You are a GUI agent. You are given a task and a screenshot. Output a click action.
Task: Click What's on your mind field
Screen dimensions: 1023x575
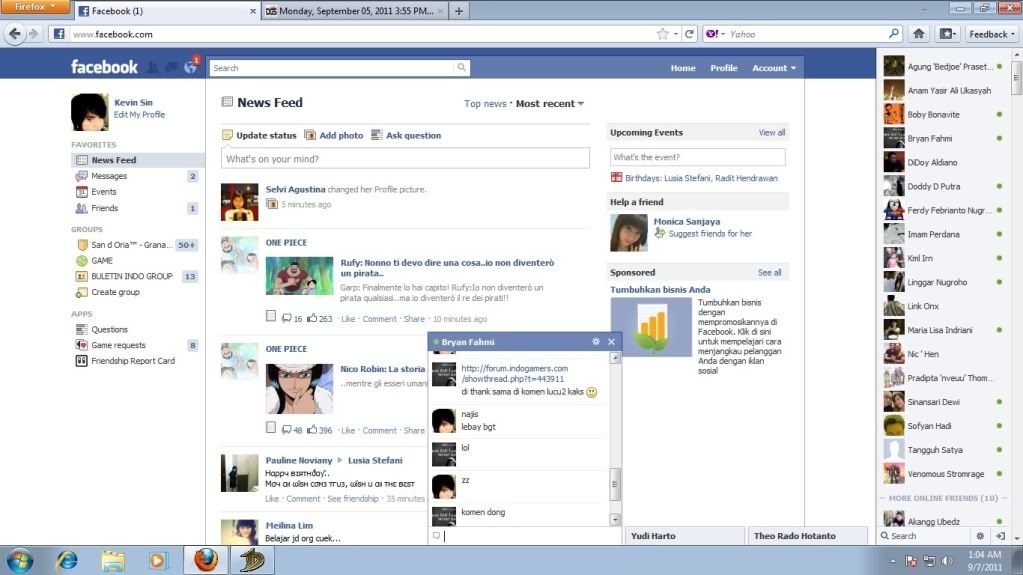405,159
